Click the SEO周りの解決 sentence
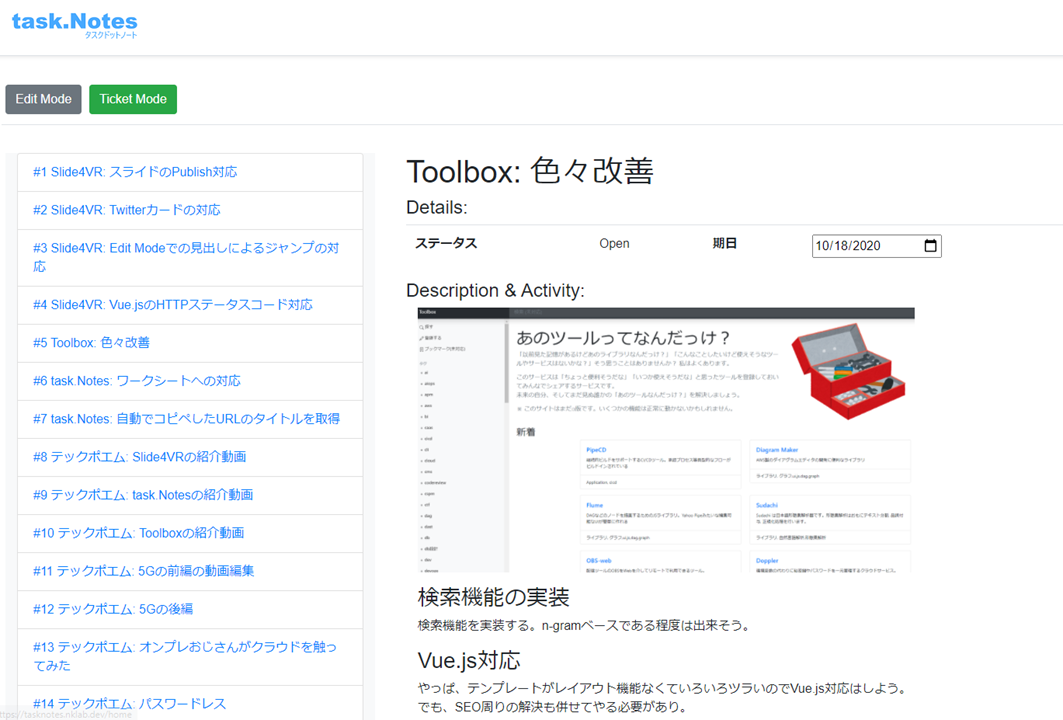The height and width of the screenshot is (720, 1063). pos(552,706)
